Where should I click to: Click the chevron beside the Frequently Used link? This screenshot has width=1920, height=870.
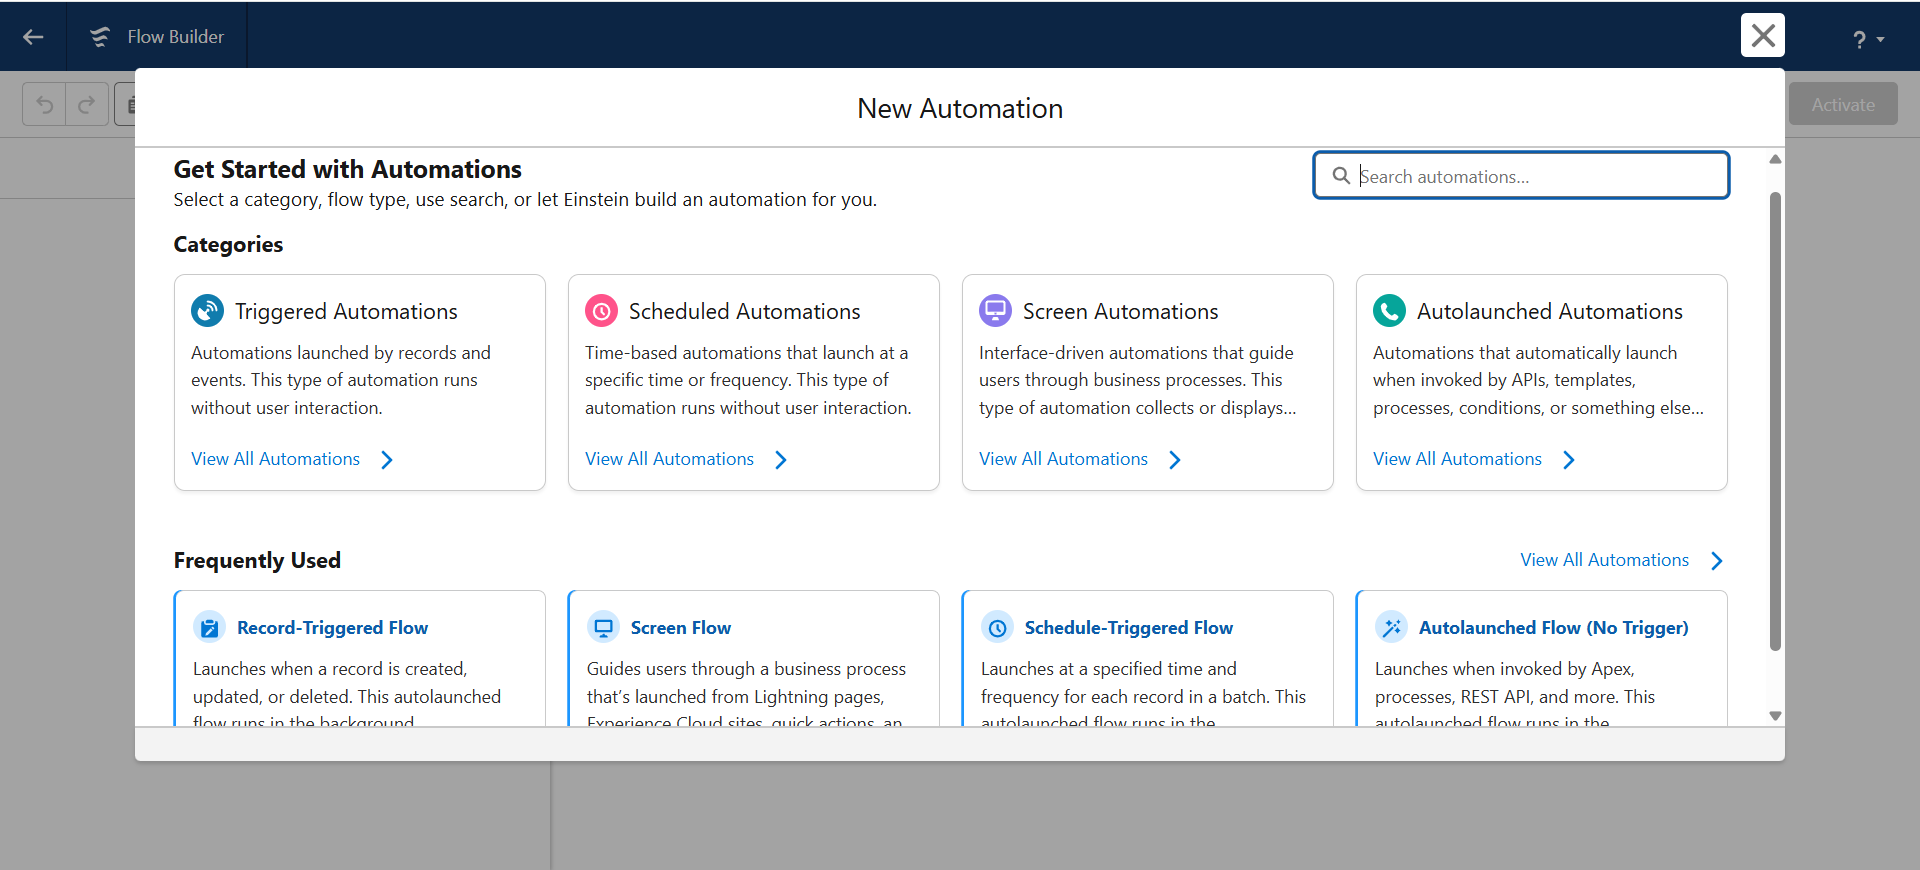(x=1717, y=561)
